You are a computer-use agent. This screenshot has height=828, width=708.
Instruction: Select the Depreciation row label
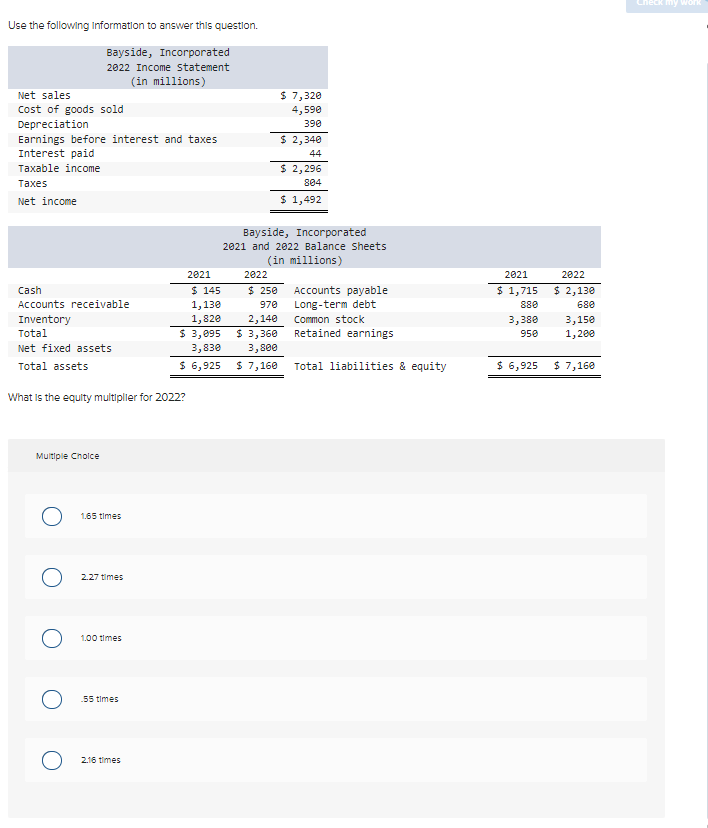pos(53,124)
